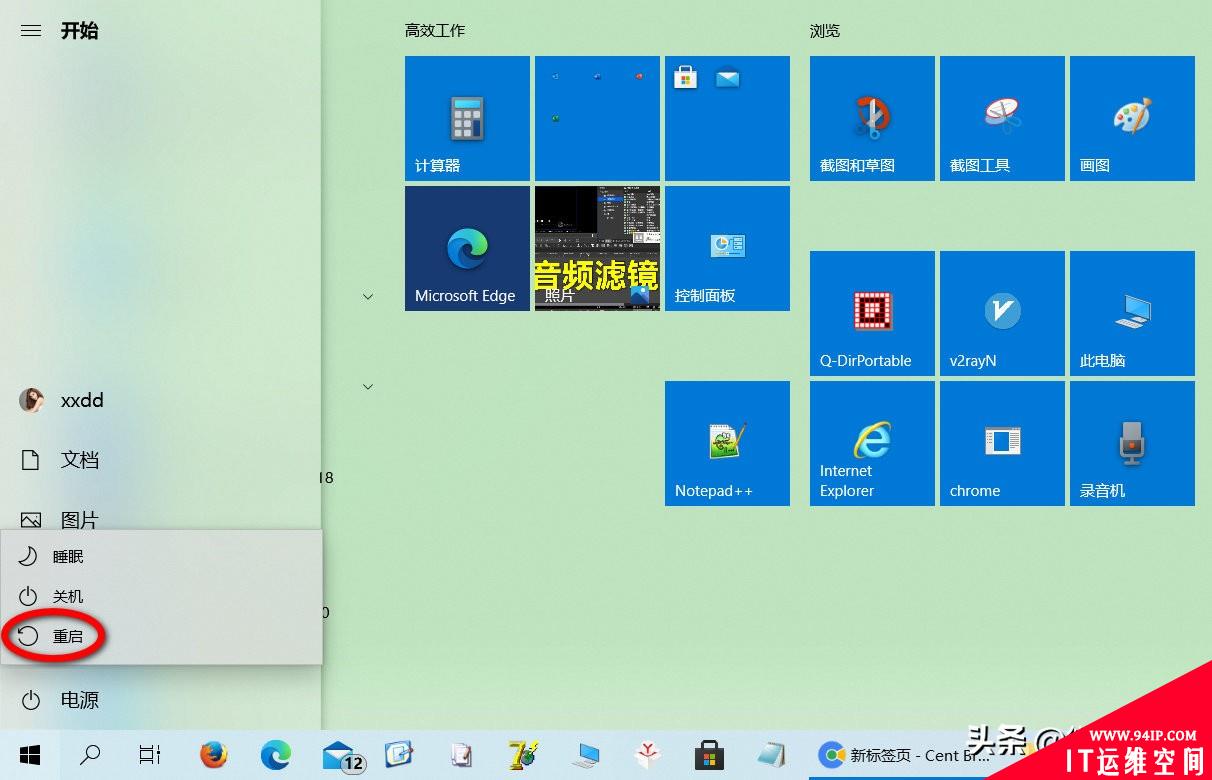Image resolution: width=1212 pixels, height=780 pixels.
Task: Open Microsoft Store icon inside the tile folder
Action: pos(686,77)
